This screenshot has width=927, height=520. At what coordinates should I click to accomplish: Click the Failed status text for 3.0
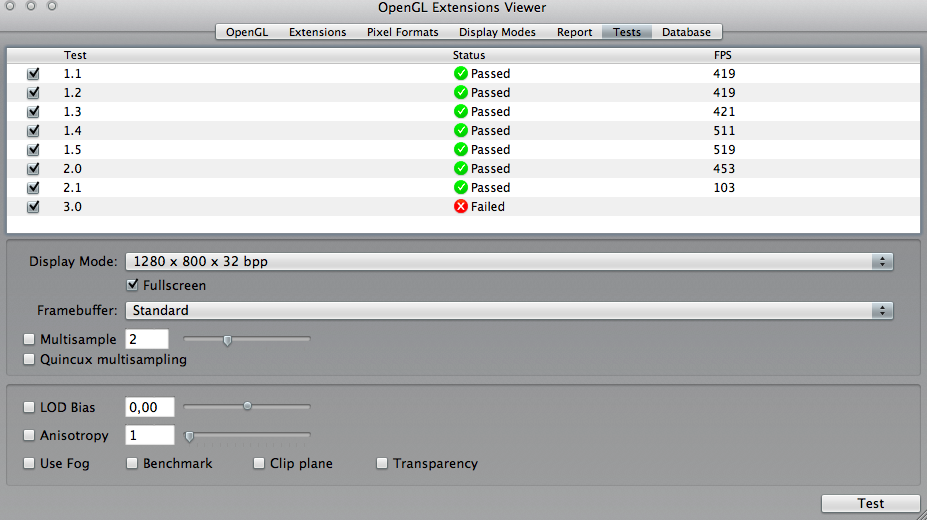click(x=488, y=207)
